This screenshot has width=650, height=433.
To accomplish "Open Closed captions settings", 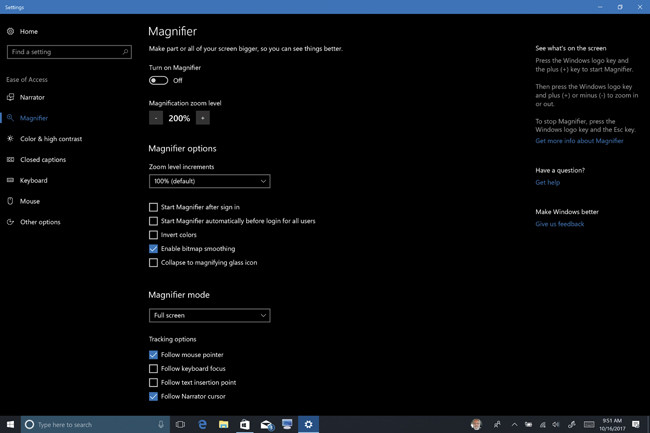I will (x=36, y=160).
